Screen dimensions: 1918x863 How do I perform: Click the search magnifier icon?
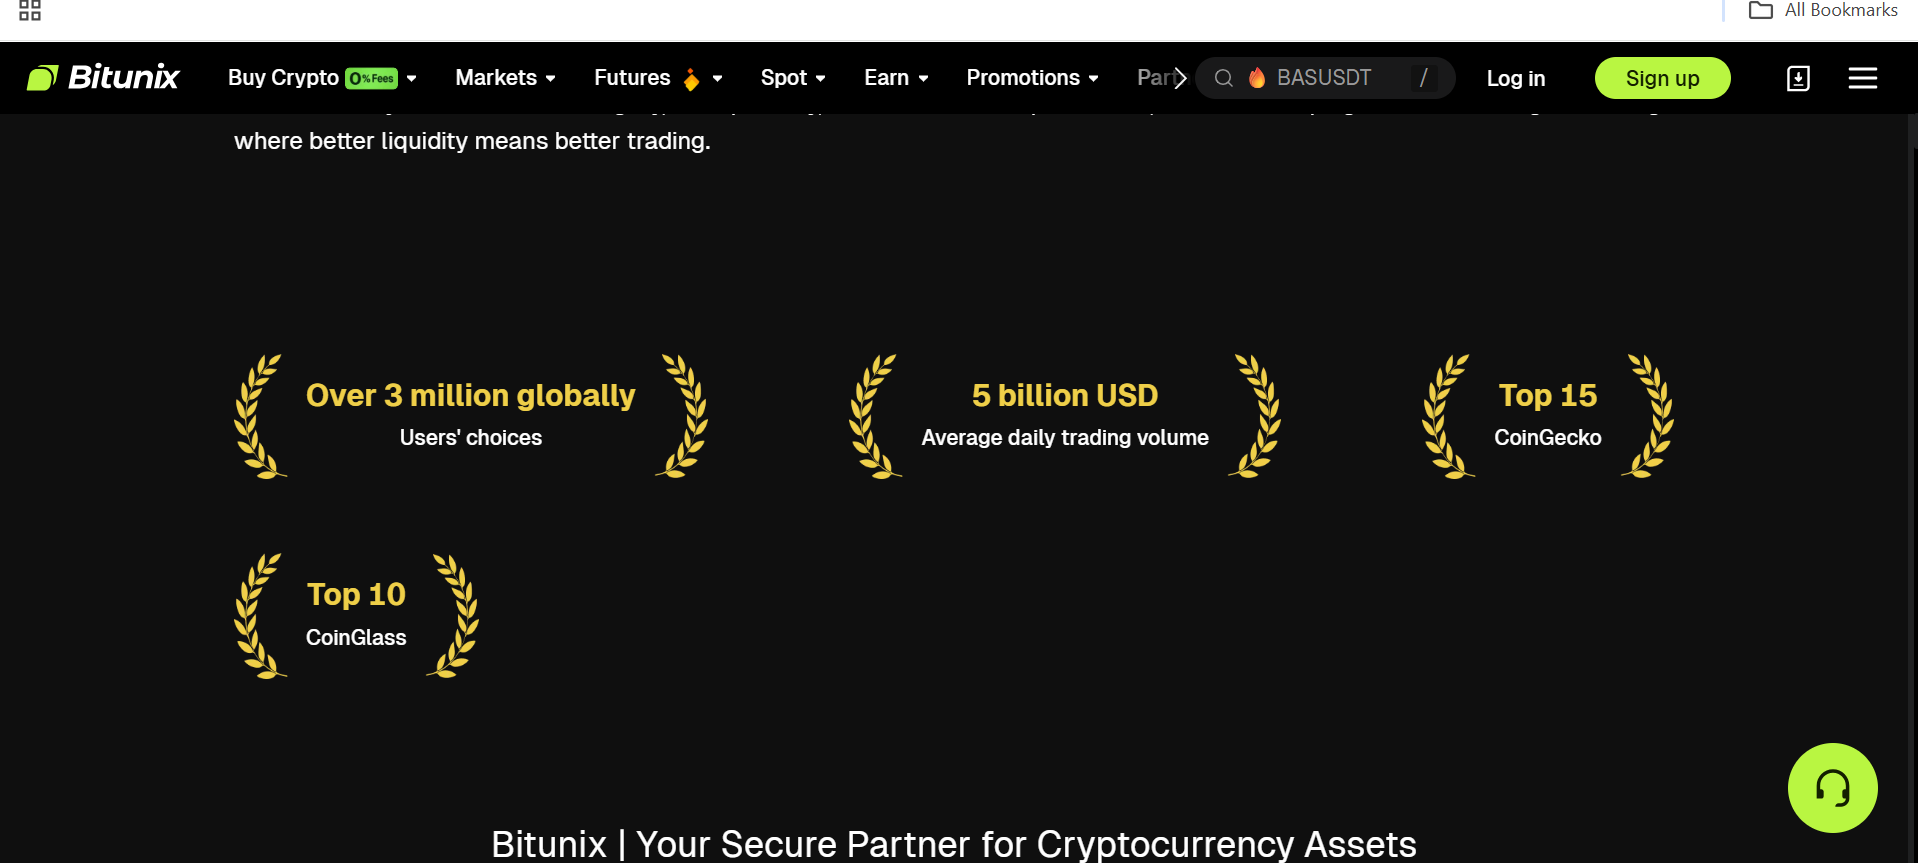[1223, 78]
